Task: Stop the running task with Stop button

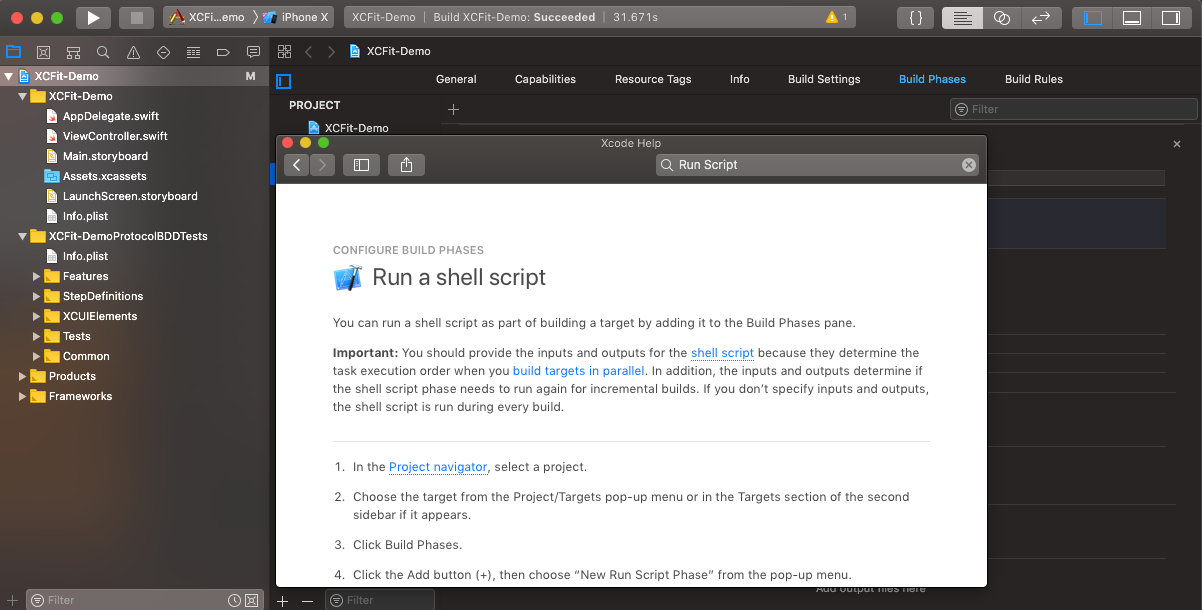Action: [x=137, y=17]
